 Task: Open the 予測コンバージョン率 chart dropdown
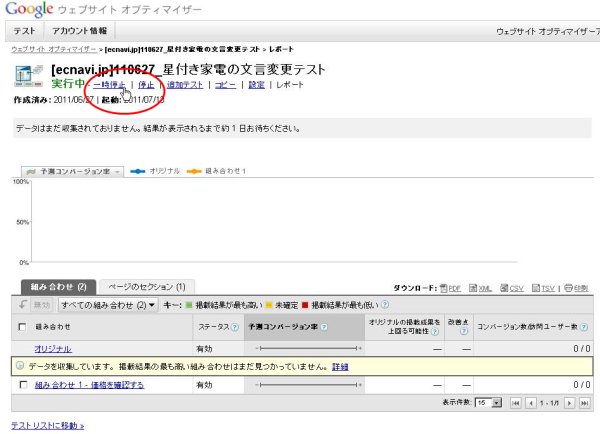point(75,172)
